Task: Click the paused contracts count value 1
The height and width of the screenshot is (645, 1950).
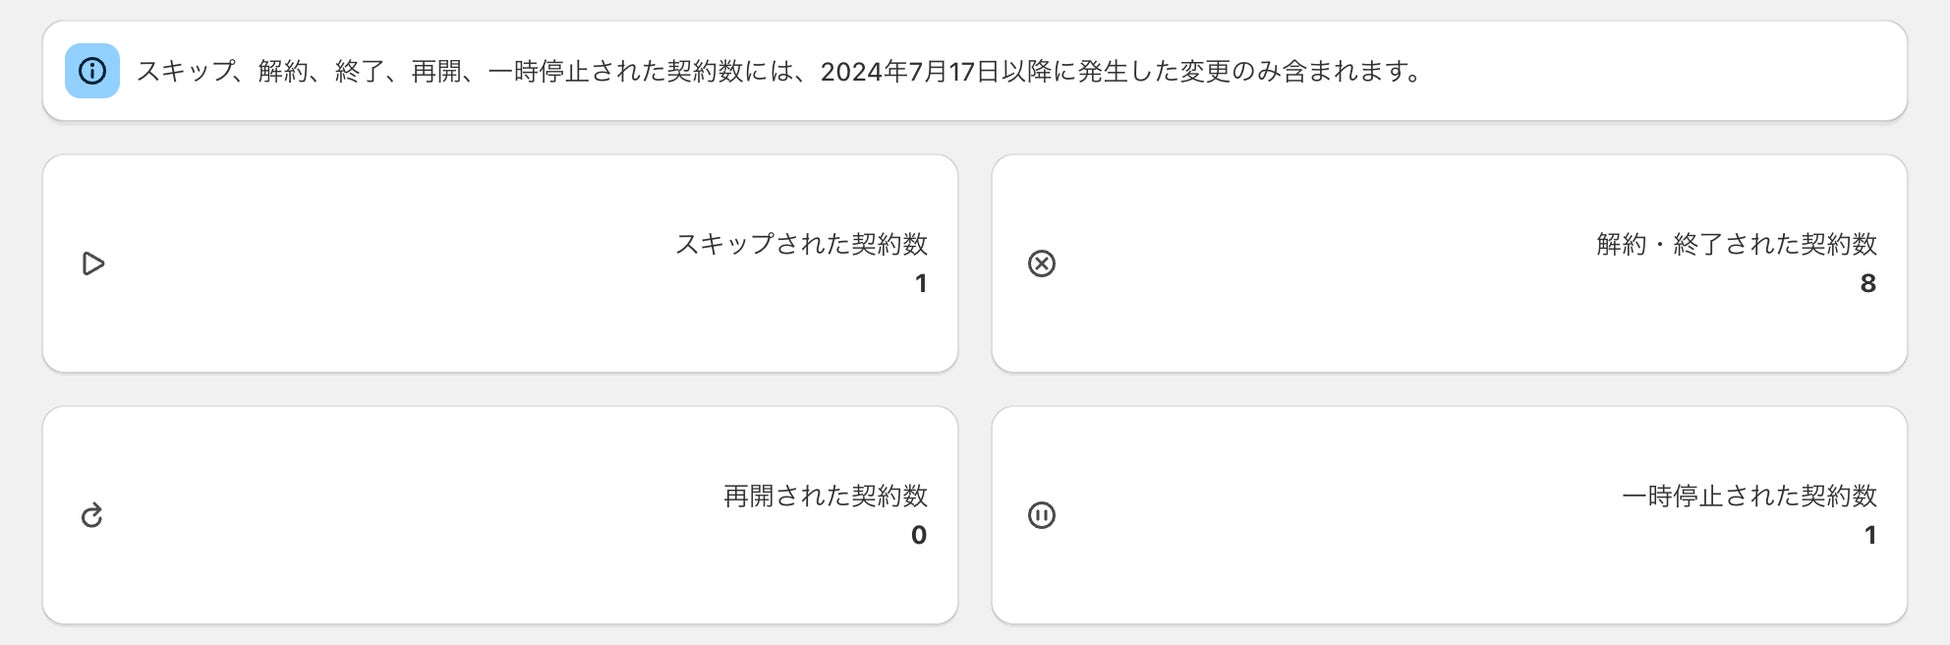Action: tap(1869, 536)
